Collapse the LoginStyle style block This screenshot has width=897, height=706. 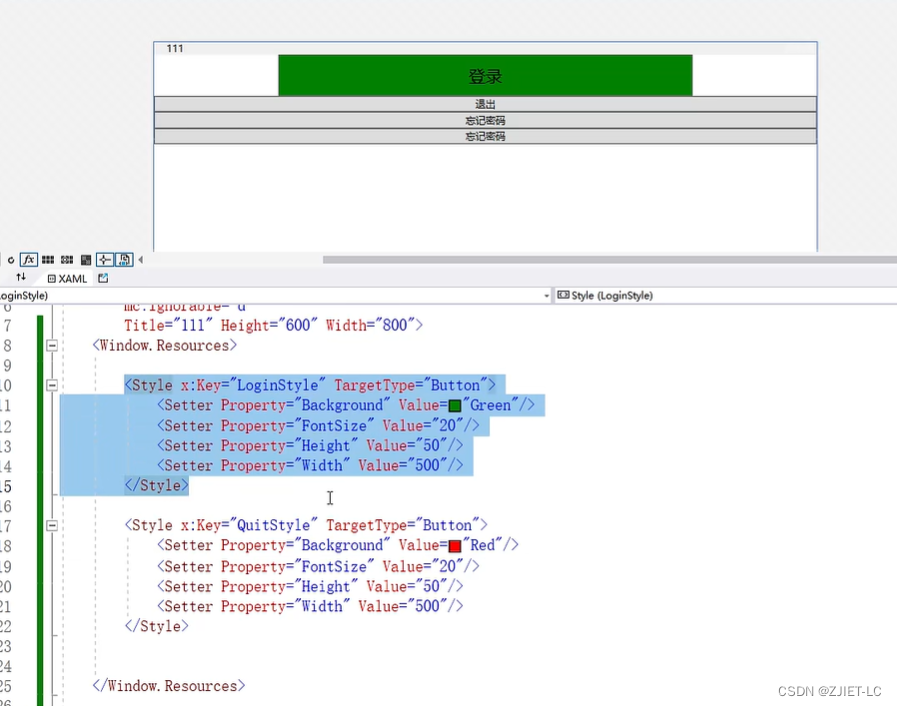52,385
